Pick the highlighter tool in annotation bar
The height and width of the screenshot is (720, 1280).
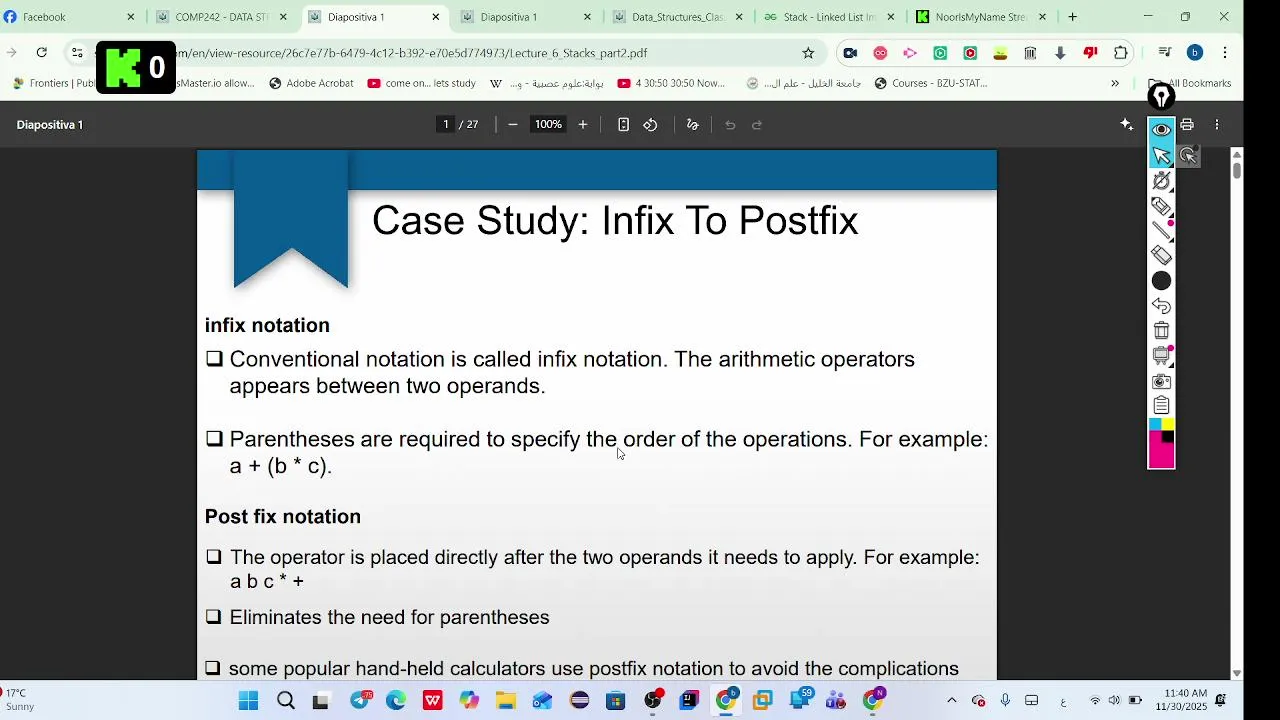tap(1161, 206)
